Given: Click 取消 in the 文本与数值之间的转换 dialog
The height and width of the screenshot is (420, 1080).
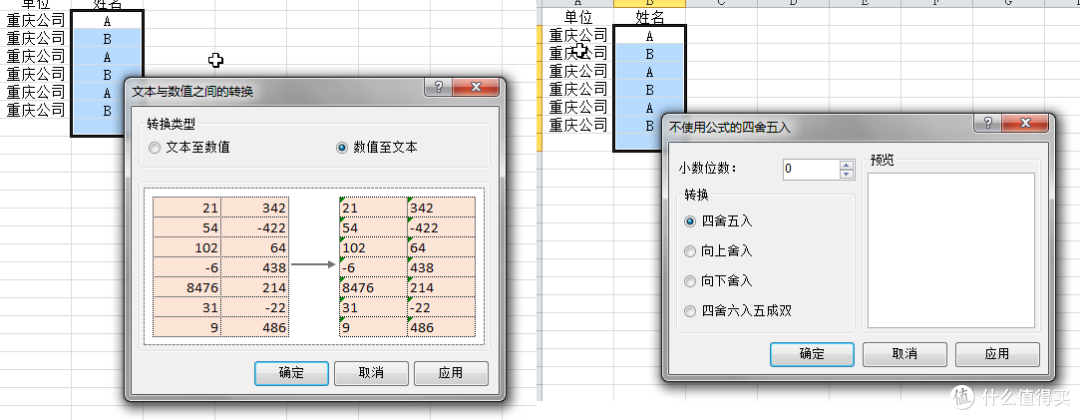Looking at the screenshot, I should tap(371, 373).
